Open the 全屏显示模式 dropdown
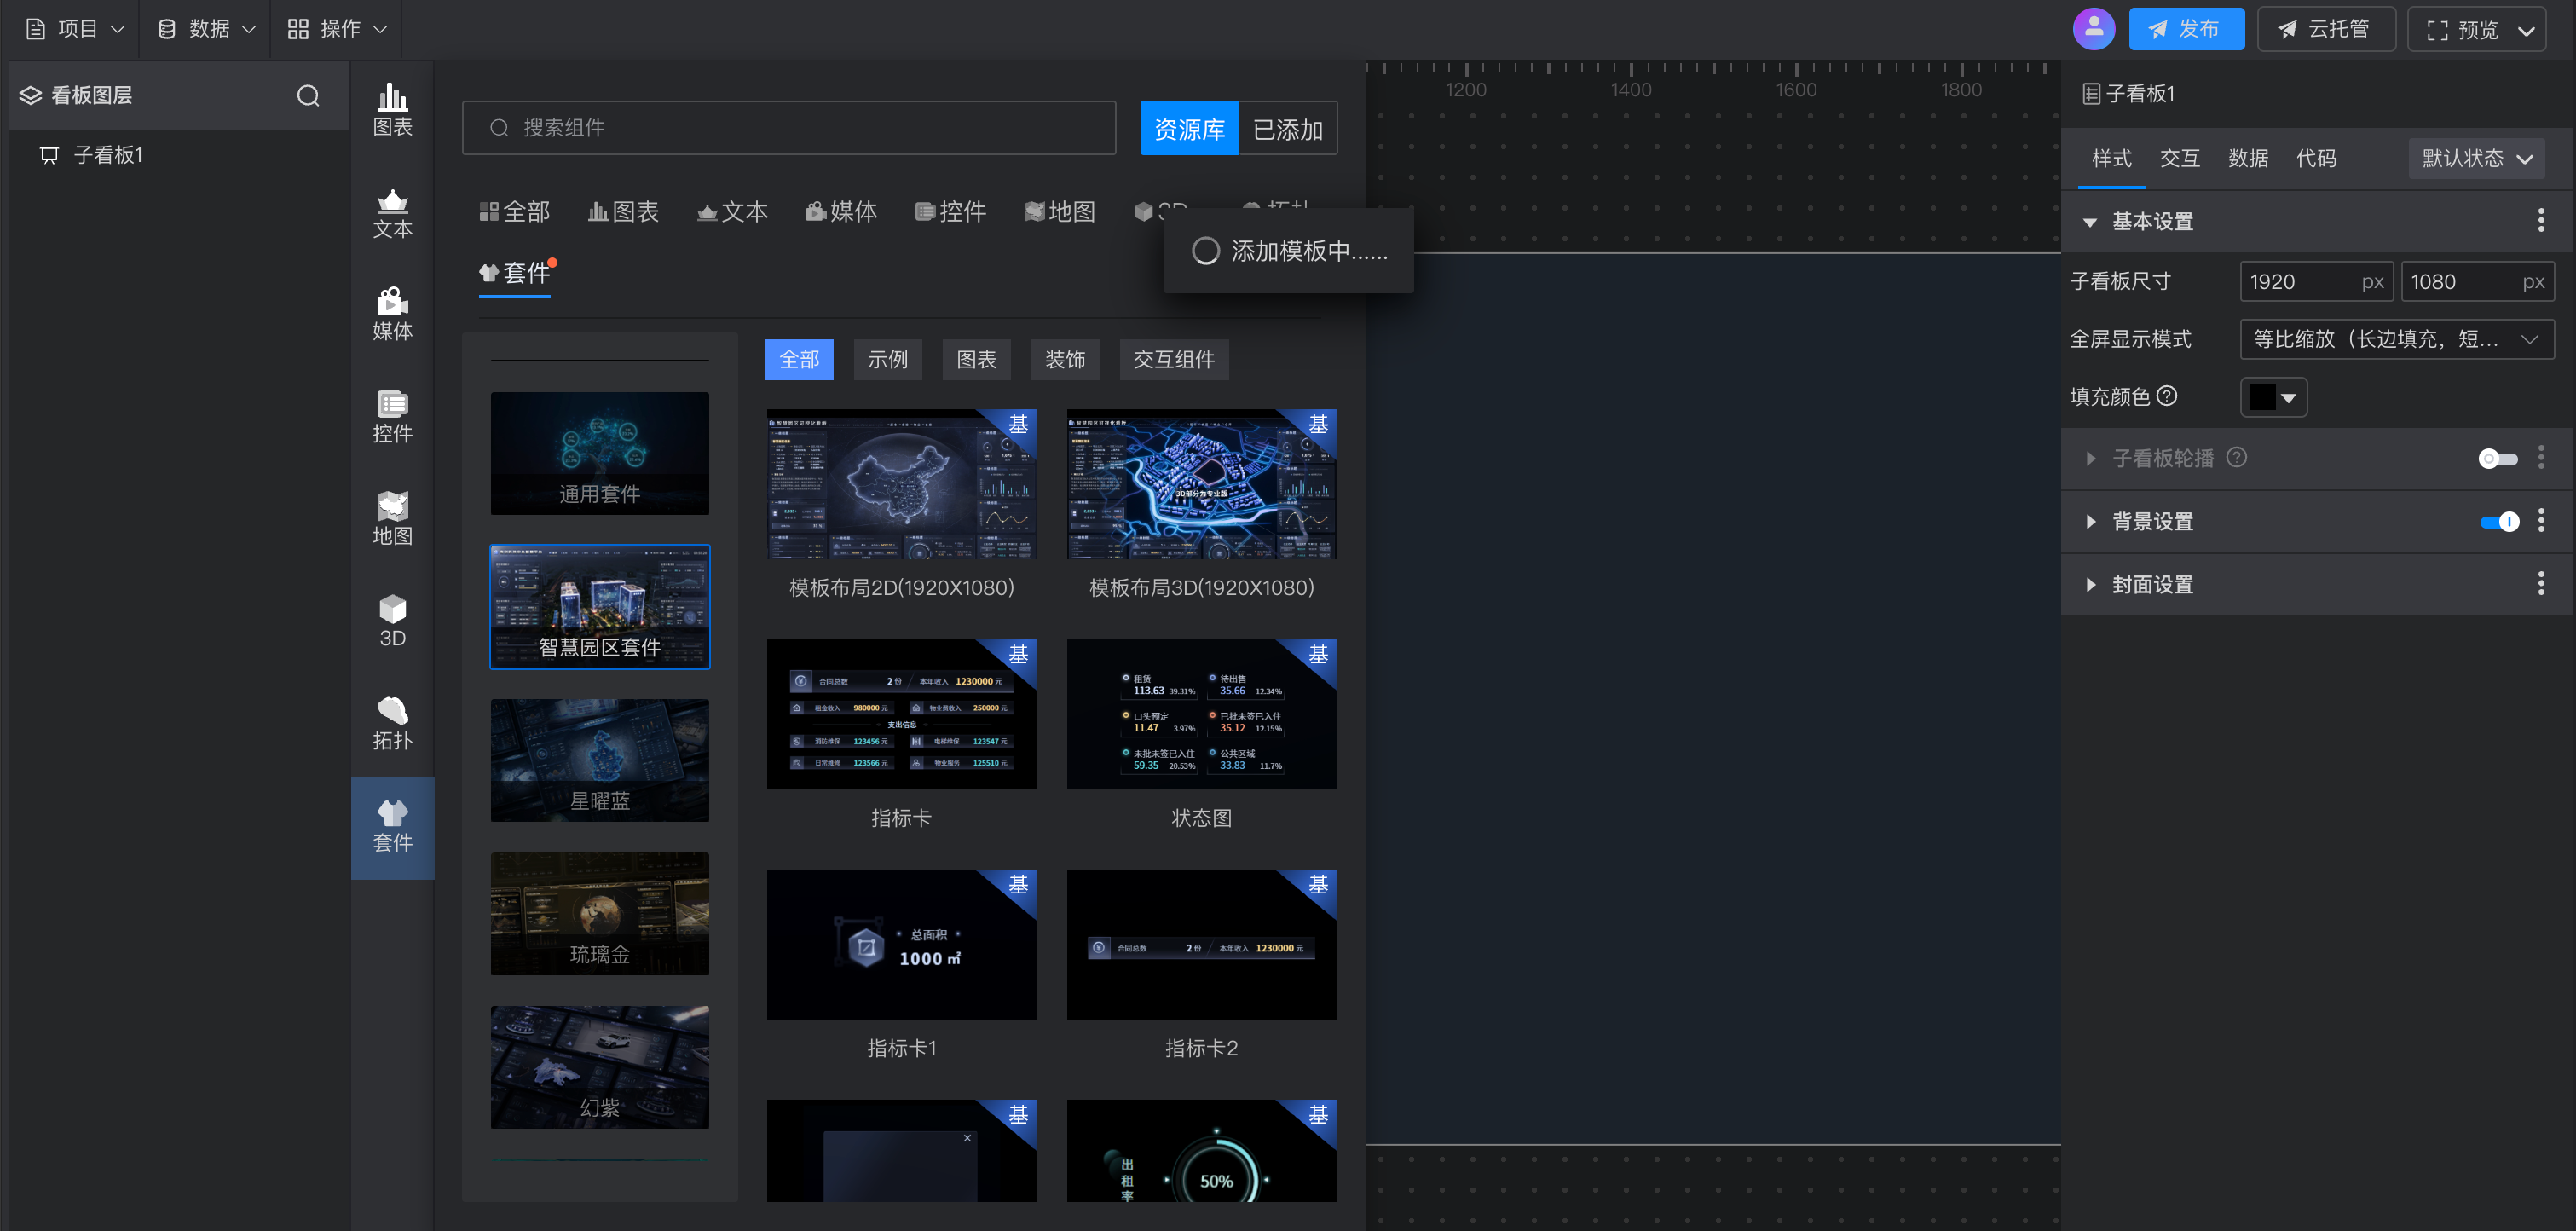 2396,339
